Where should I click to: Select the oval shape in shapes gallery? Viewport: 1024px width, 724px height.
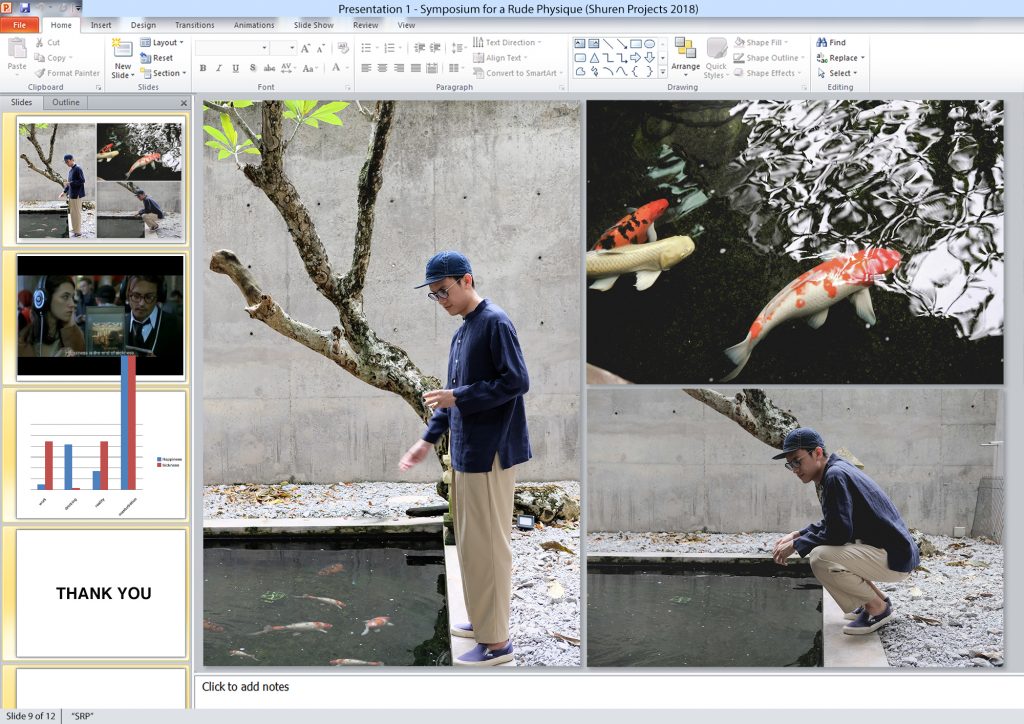click(x=649, y=44)
